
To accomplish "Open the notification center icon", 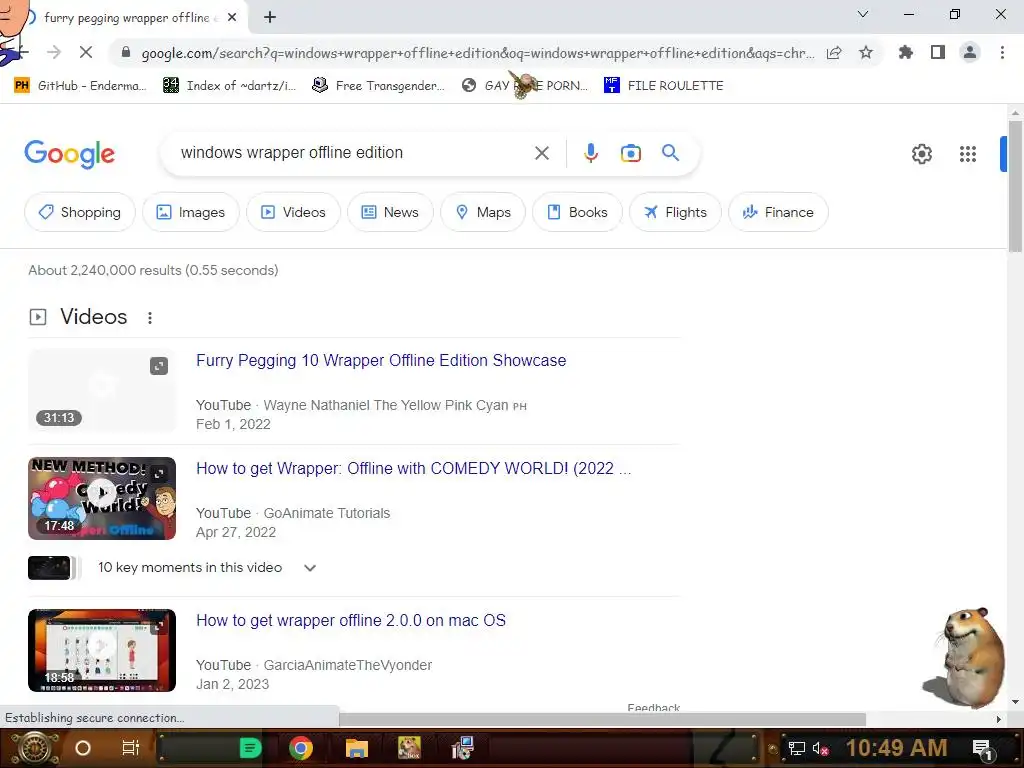I will point(982,748).
